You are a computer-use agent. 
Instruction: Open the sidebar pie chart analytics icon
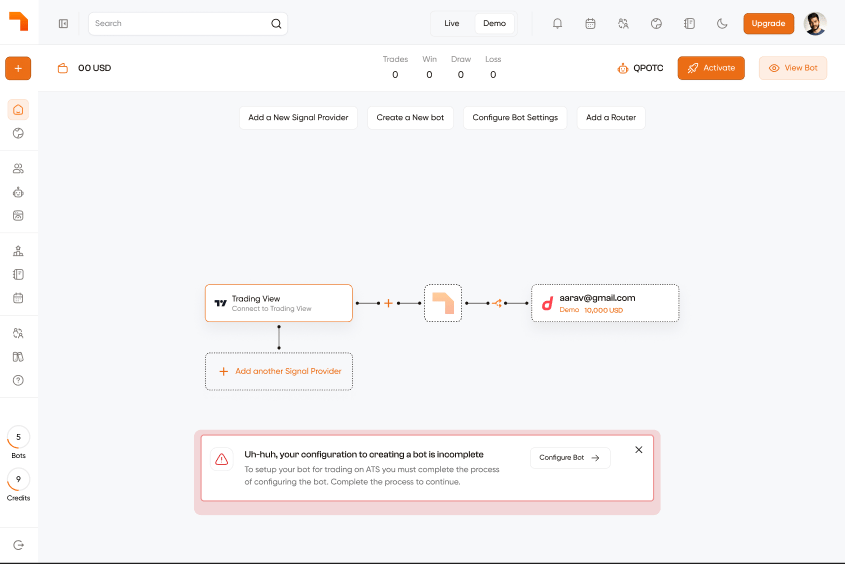pyautogui.click(x=18, y=134)
